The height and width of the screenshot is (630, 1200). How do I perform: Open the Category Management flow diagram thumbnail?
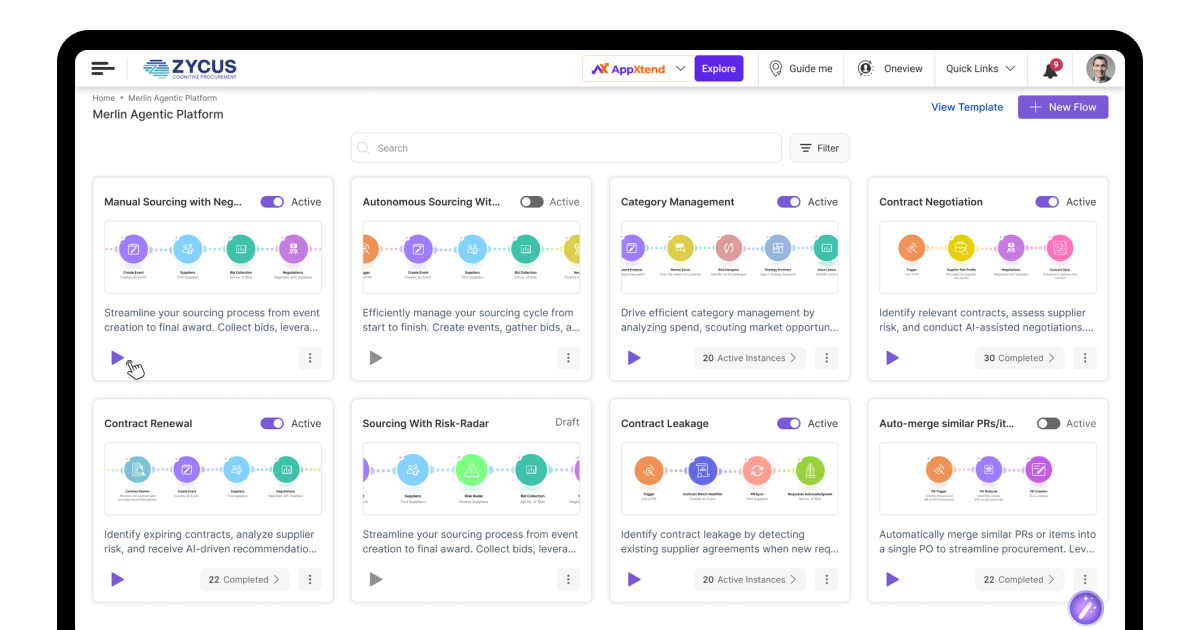click(x=730, y=257)
